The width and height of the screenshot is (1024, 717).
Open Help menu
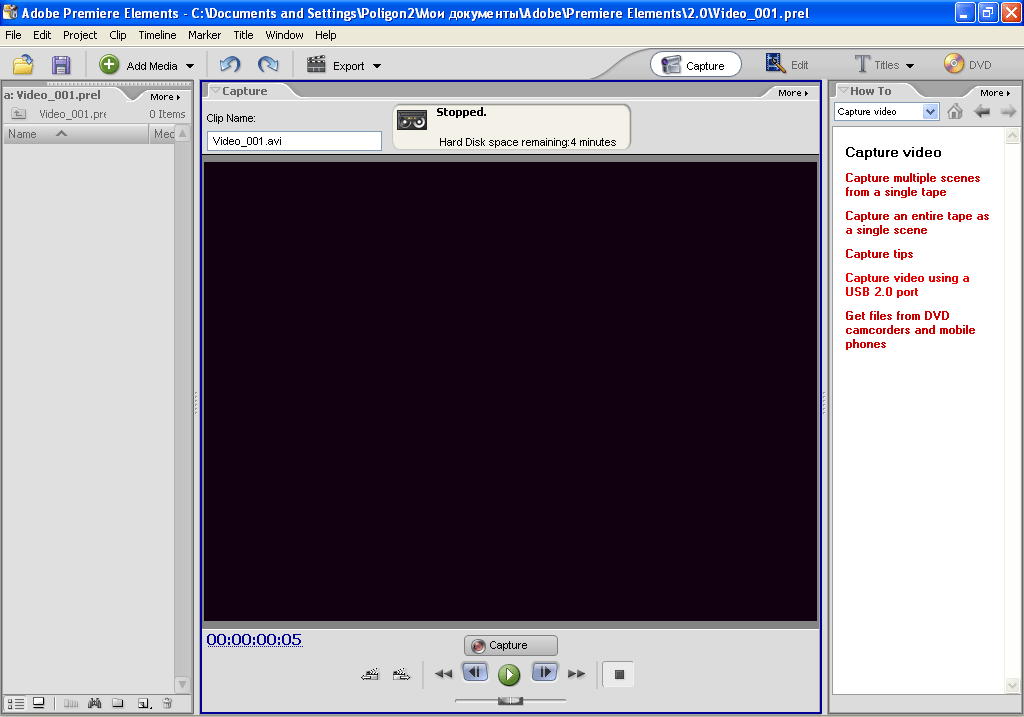325,35
